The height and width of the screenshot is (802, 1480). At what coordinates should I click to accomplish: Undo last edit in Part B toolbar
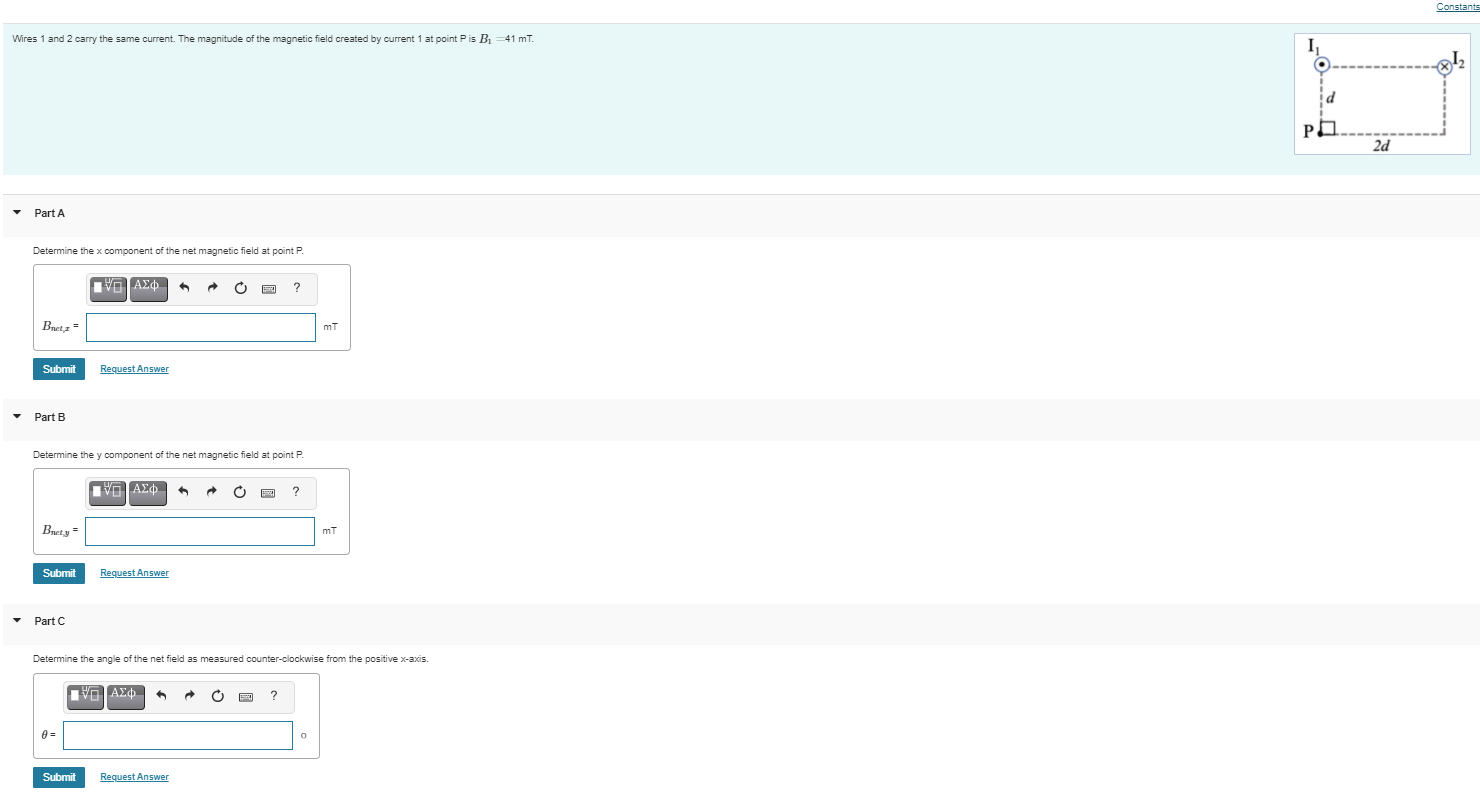coord(184,491)
